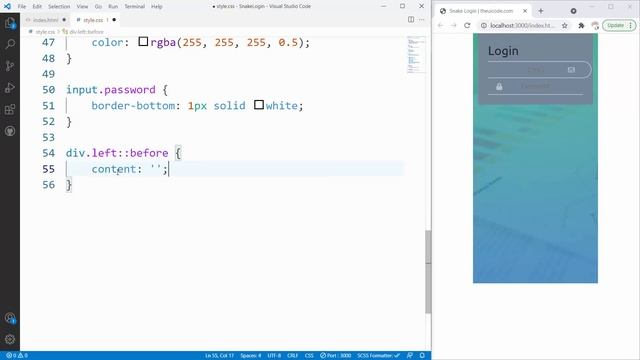Image resolution: width=640 pixels, height=360 pixels.
Task: Click the 'border-bottom' property text
Action: [x=133, y=106]
